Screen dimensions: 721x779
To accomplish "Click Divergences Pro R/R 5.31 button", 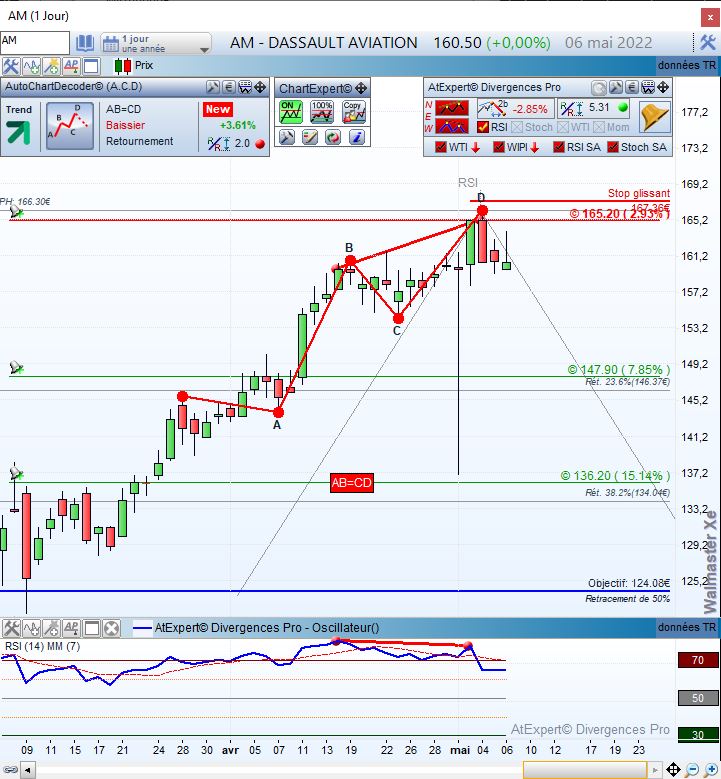I will pos(594,108).
